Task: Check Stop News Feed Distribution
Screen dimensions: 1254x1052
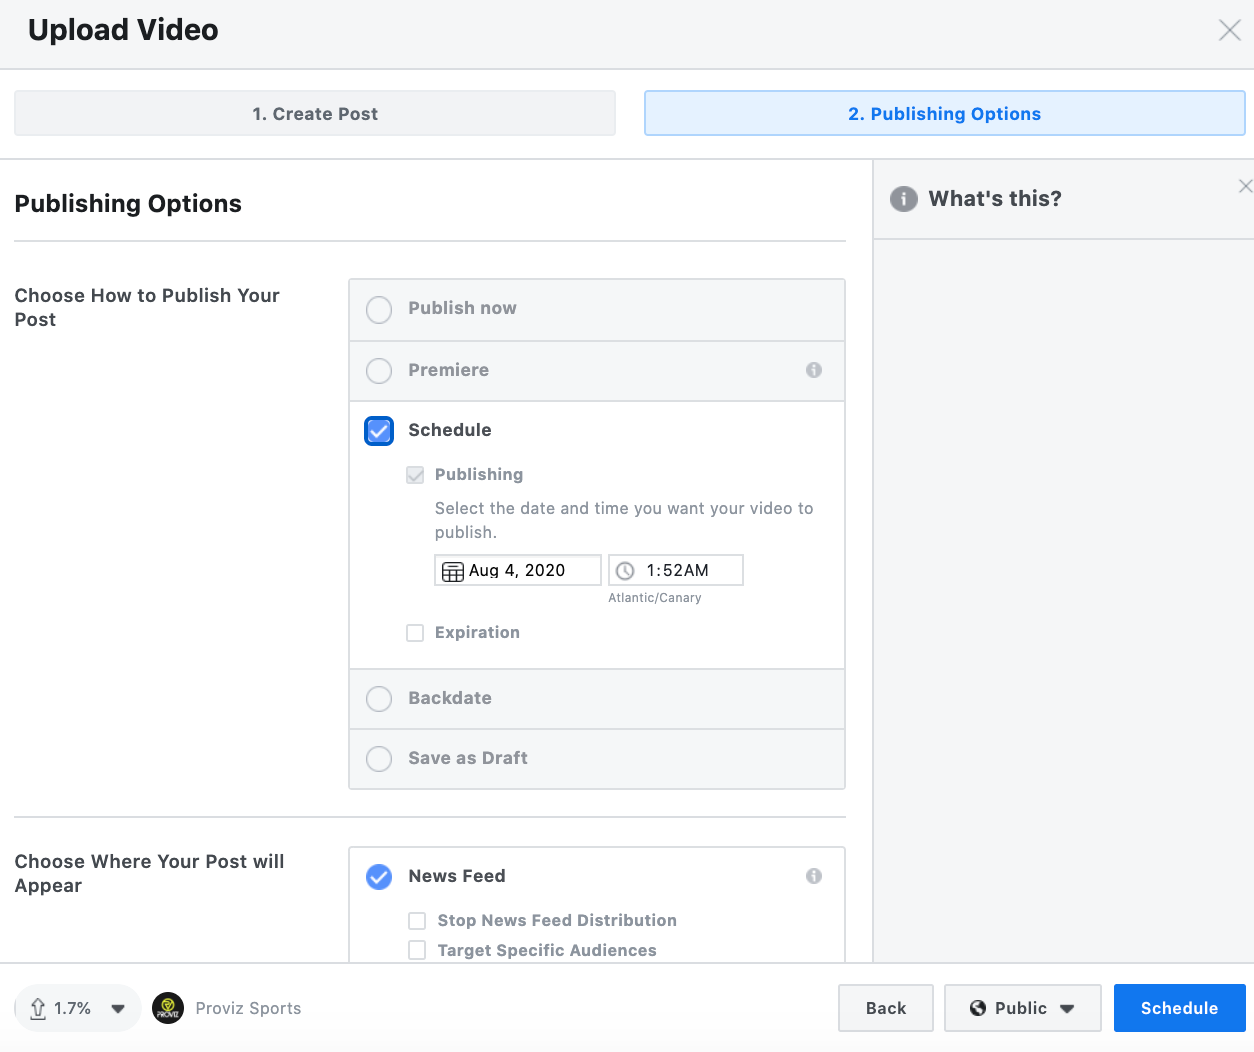Action: point(417,921)
